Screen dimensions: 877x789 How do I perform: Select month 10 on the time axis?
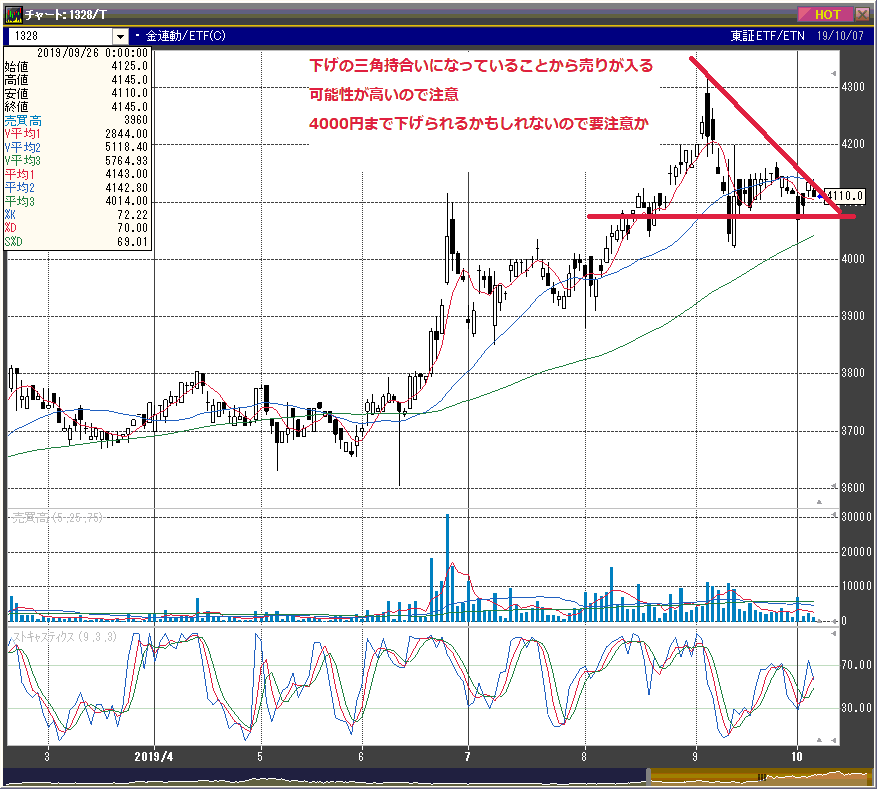coord(798,757)
